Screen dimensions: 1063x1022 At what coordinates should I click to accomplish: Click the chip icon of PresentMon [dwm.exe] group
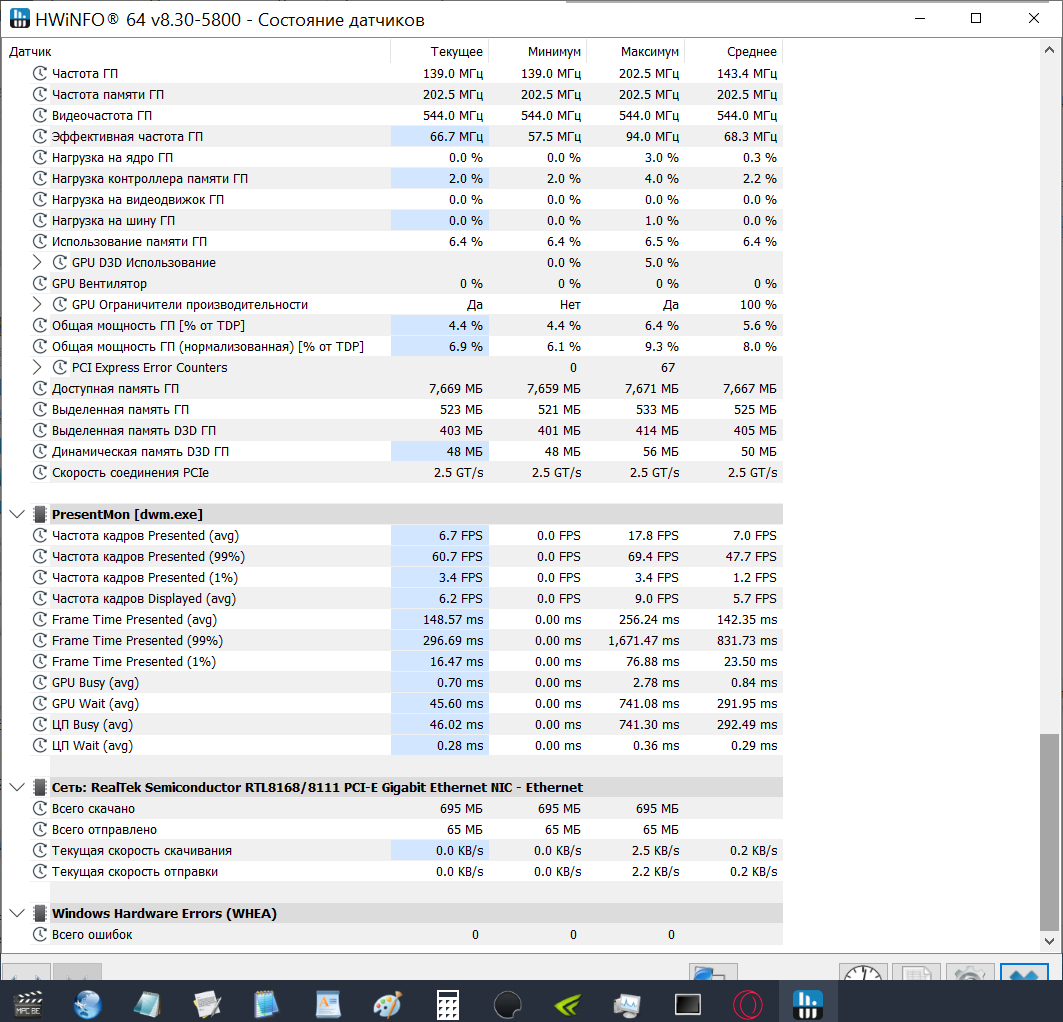pos(40,514)
